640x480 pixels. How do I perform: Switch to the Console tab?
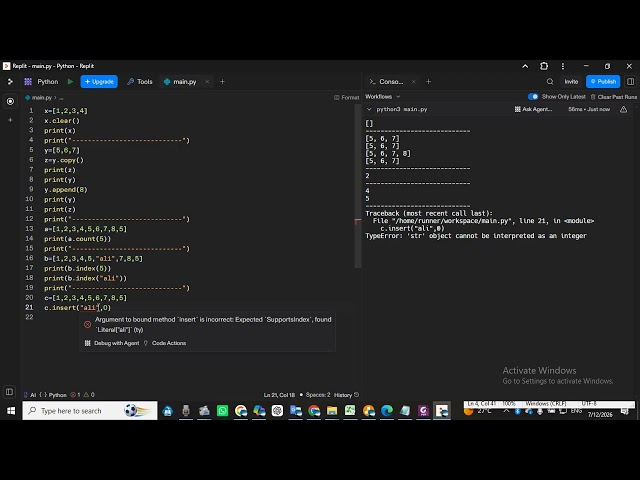387,82
